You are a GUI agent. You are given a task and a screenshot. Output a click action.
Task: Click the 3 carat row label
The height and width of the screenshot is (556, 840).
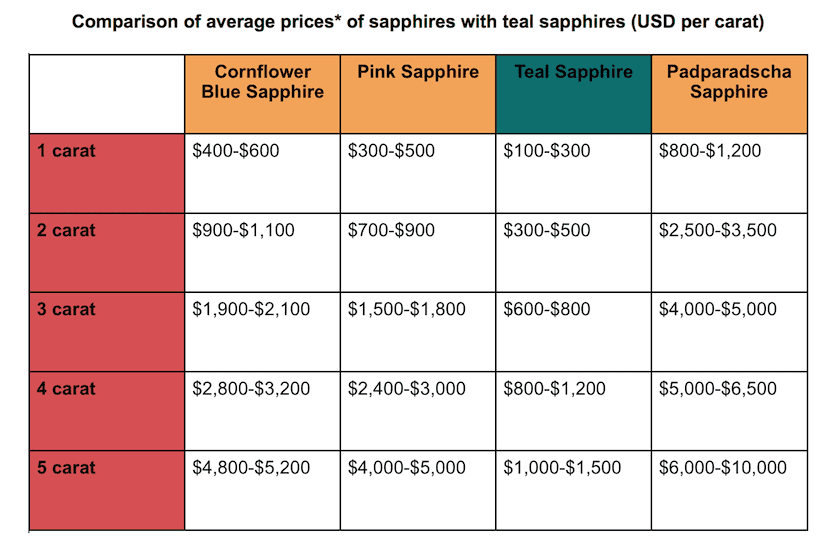67,309
